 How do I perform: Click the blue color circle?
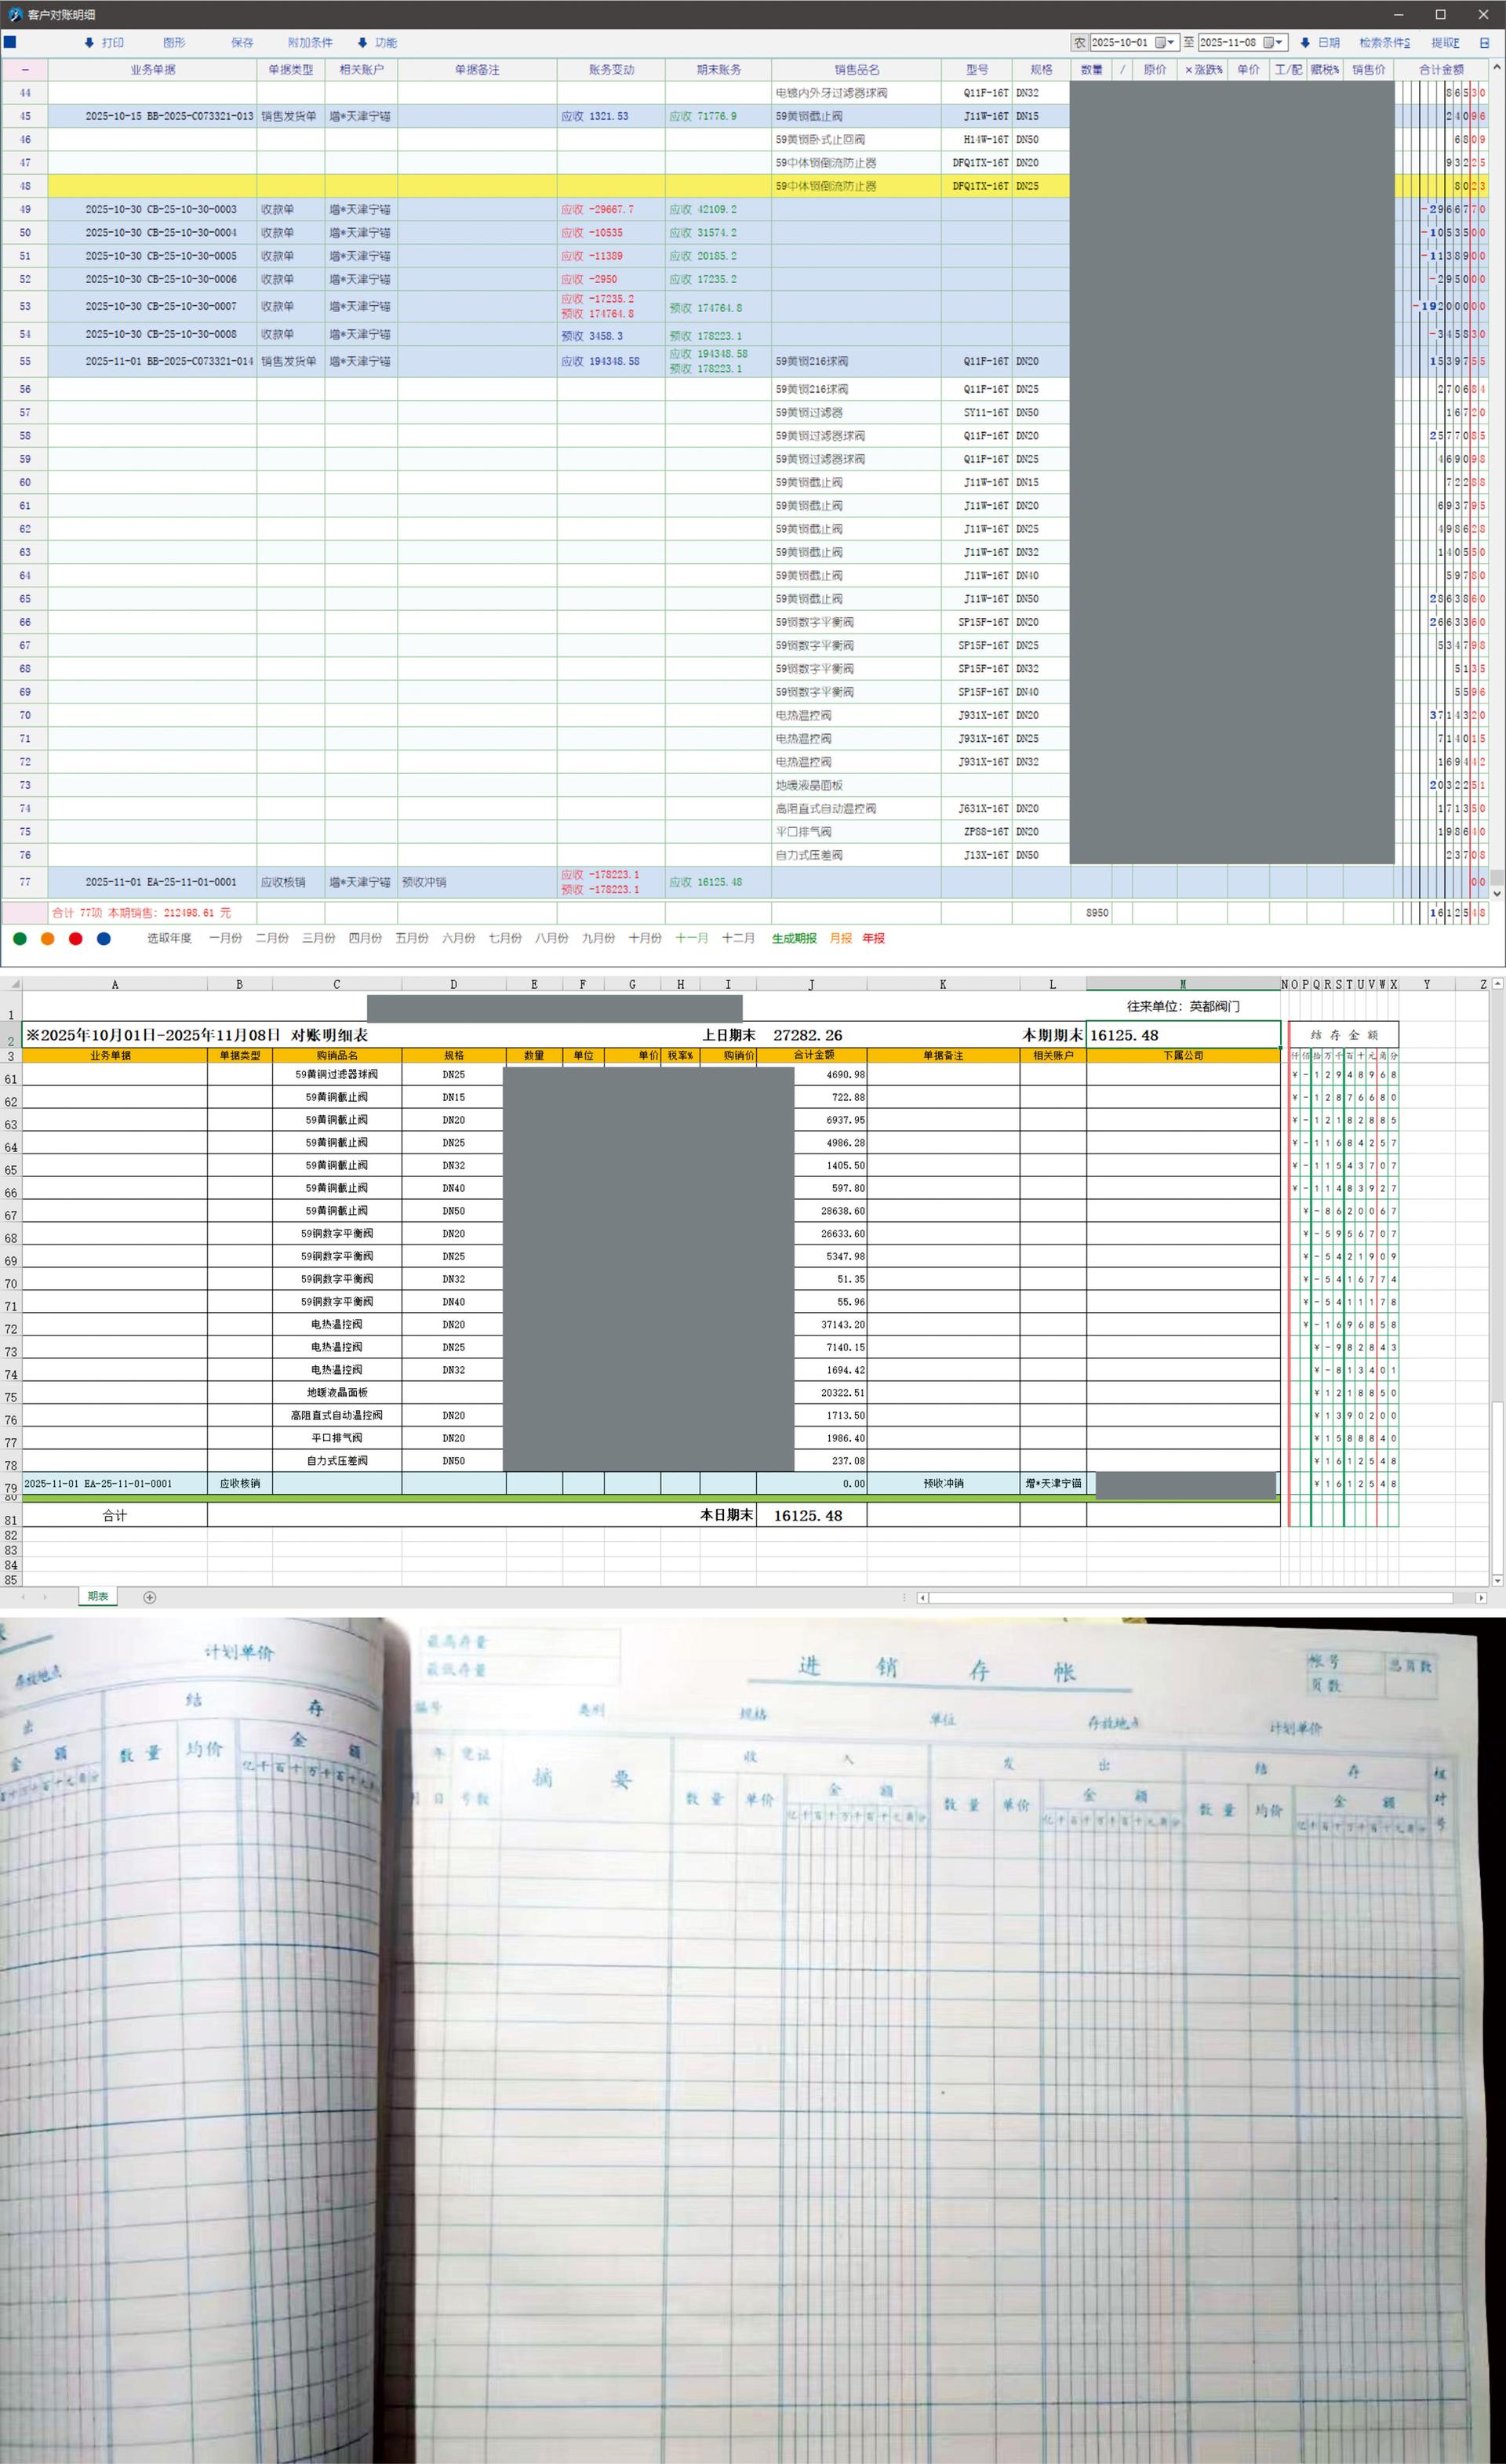click(x=104, y=938)
